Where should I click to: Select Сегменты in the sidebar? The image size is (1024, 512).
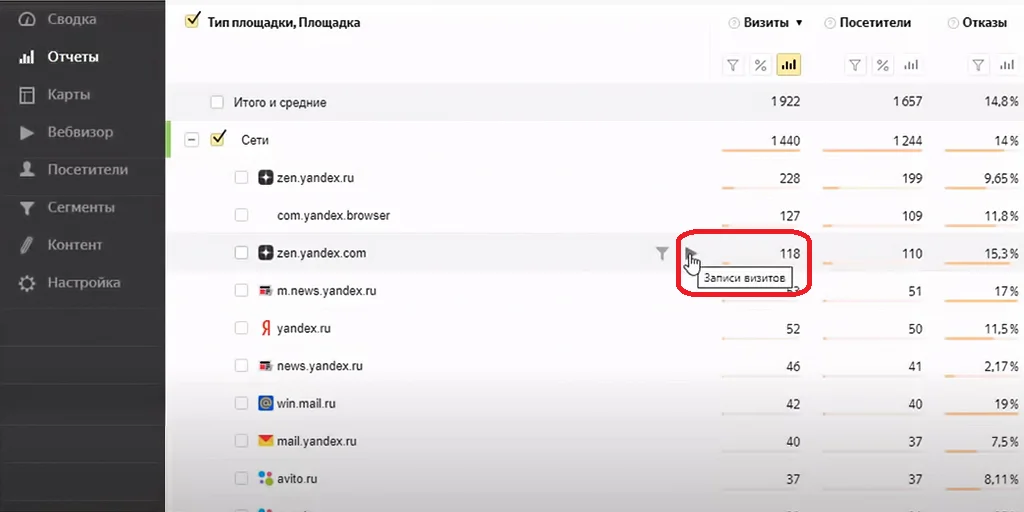click(81, 208)
